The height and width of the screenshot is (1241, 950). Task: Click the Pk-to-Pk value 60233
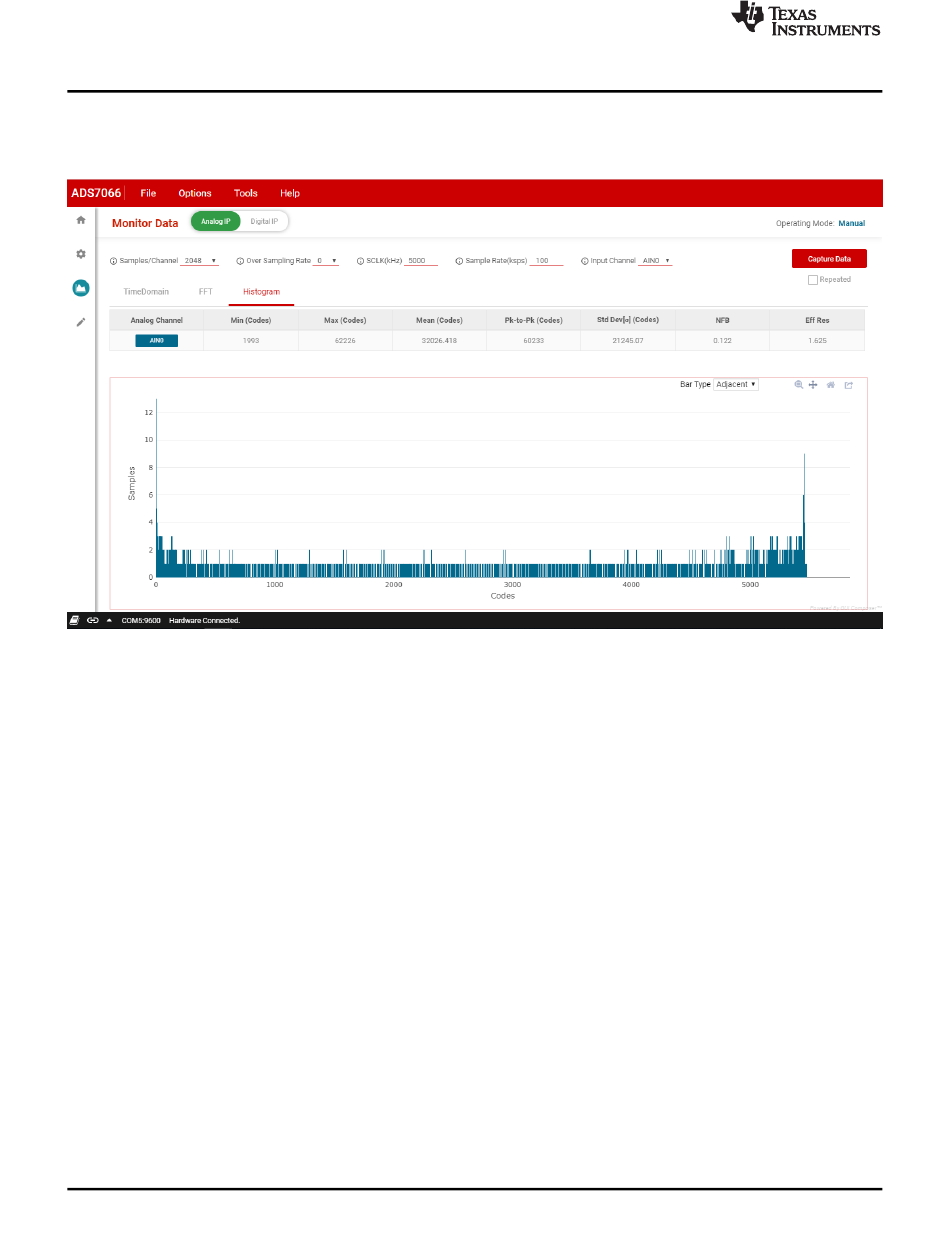pos(534,341)
